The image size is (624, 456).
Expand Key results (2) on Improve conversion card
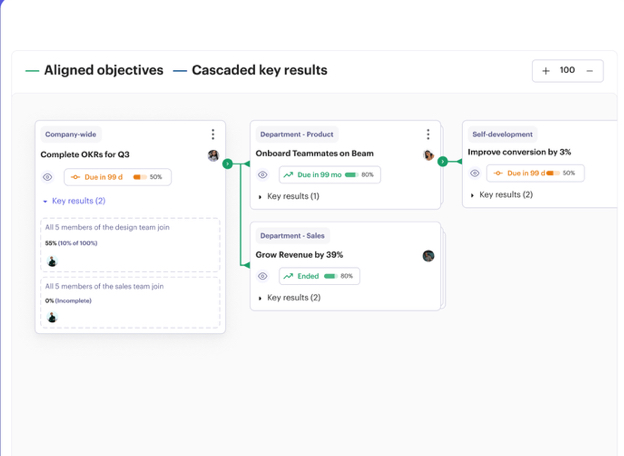point(501,195)
